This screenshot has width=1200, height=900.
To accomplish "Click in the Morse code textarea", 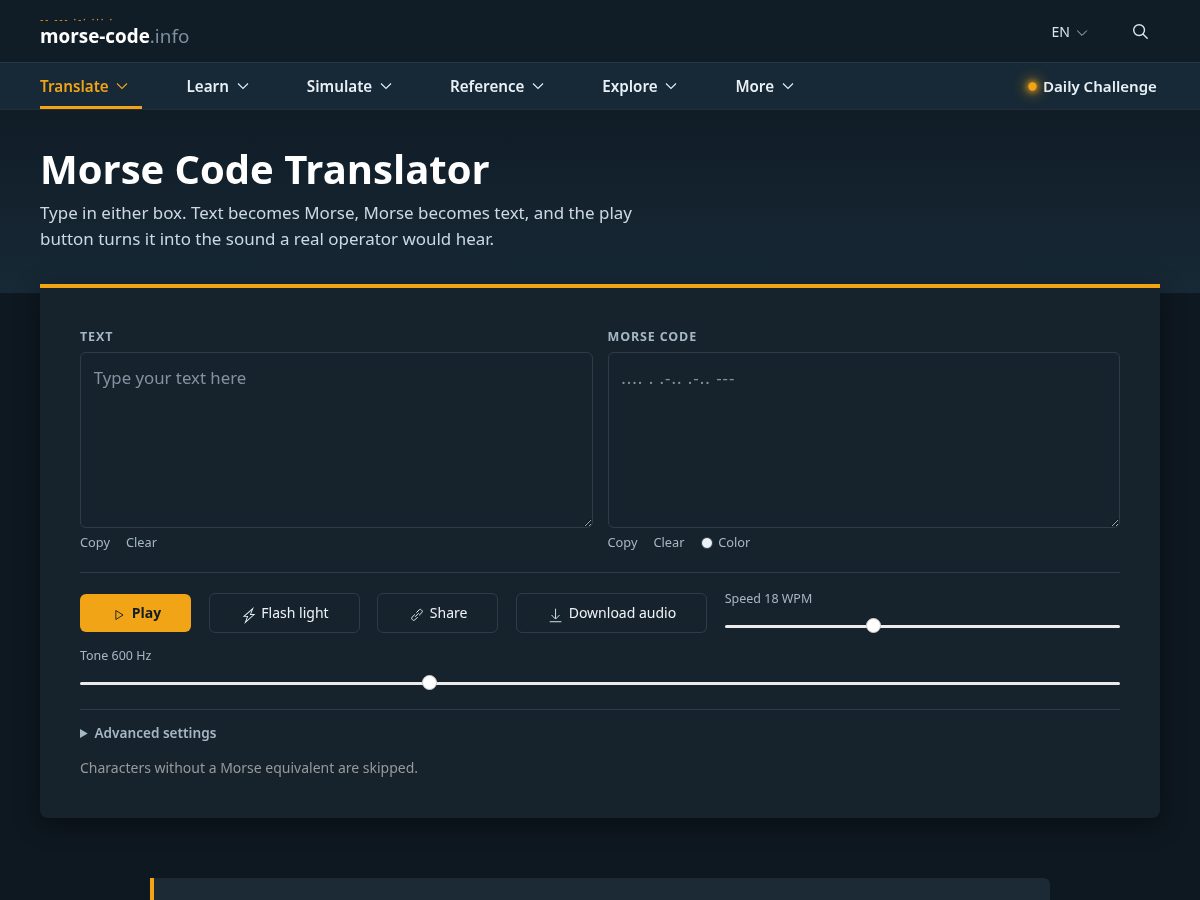I will point(864,440).
